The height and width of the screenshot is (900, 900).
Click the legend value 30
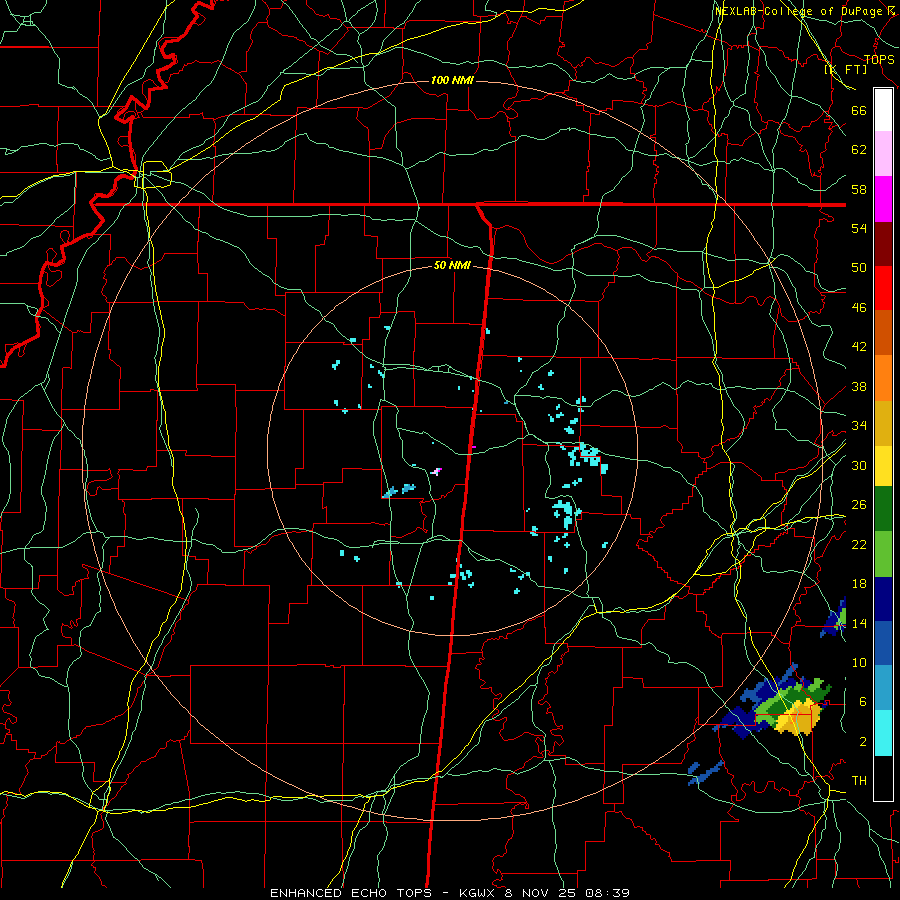(859, 465)
